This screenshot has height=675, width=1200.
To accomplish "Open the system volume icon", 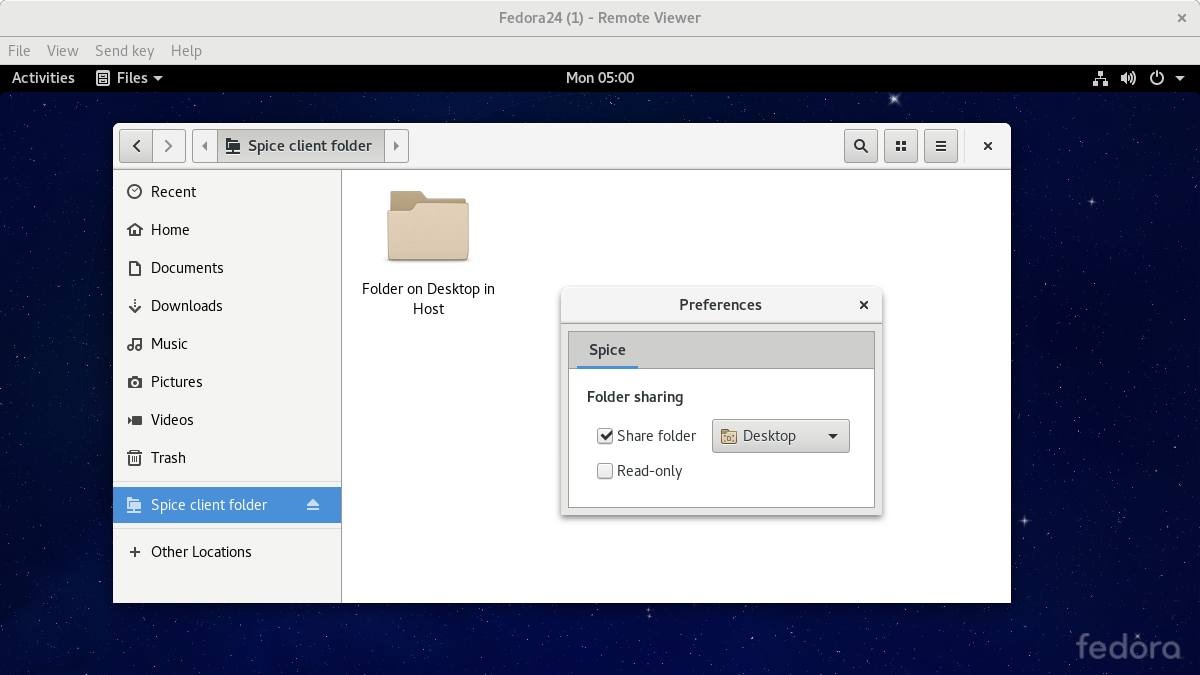I will click(x=1128, y=78).
